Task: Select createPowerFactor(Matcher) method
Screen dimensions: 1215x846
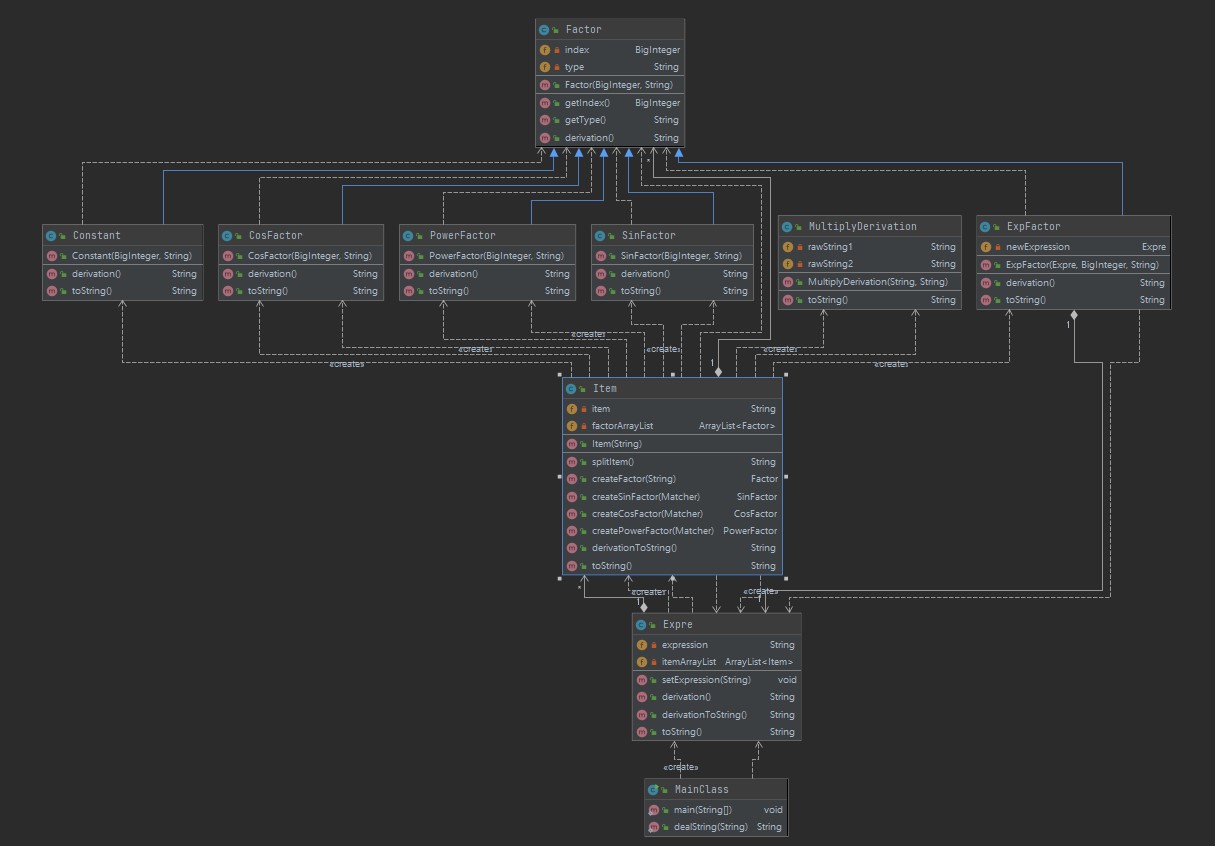Action: click(x=672, y=531)
